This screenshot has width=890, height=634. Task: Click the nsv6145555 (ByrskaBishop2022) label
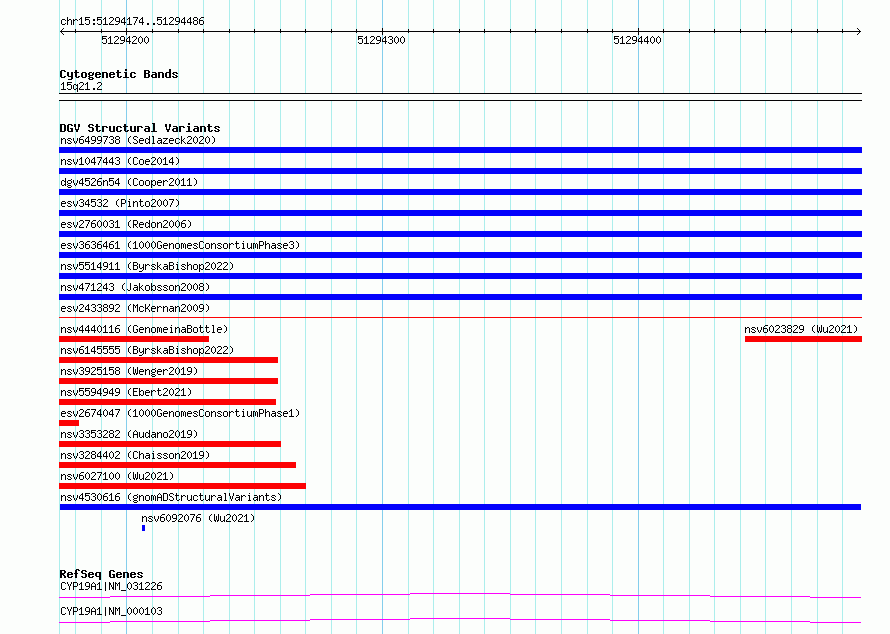(147, 350)
